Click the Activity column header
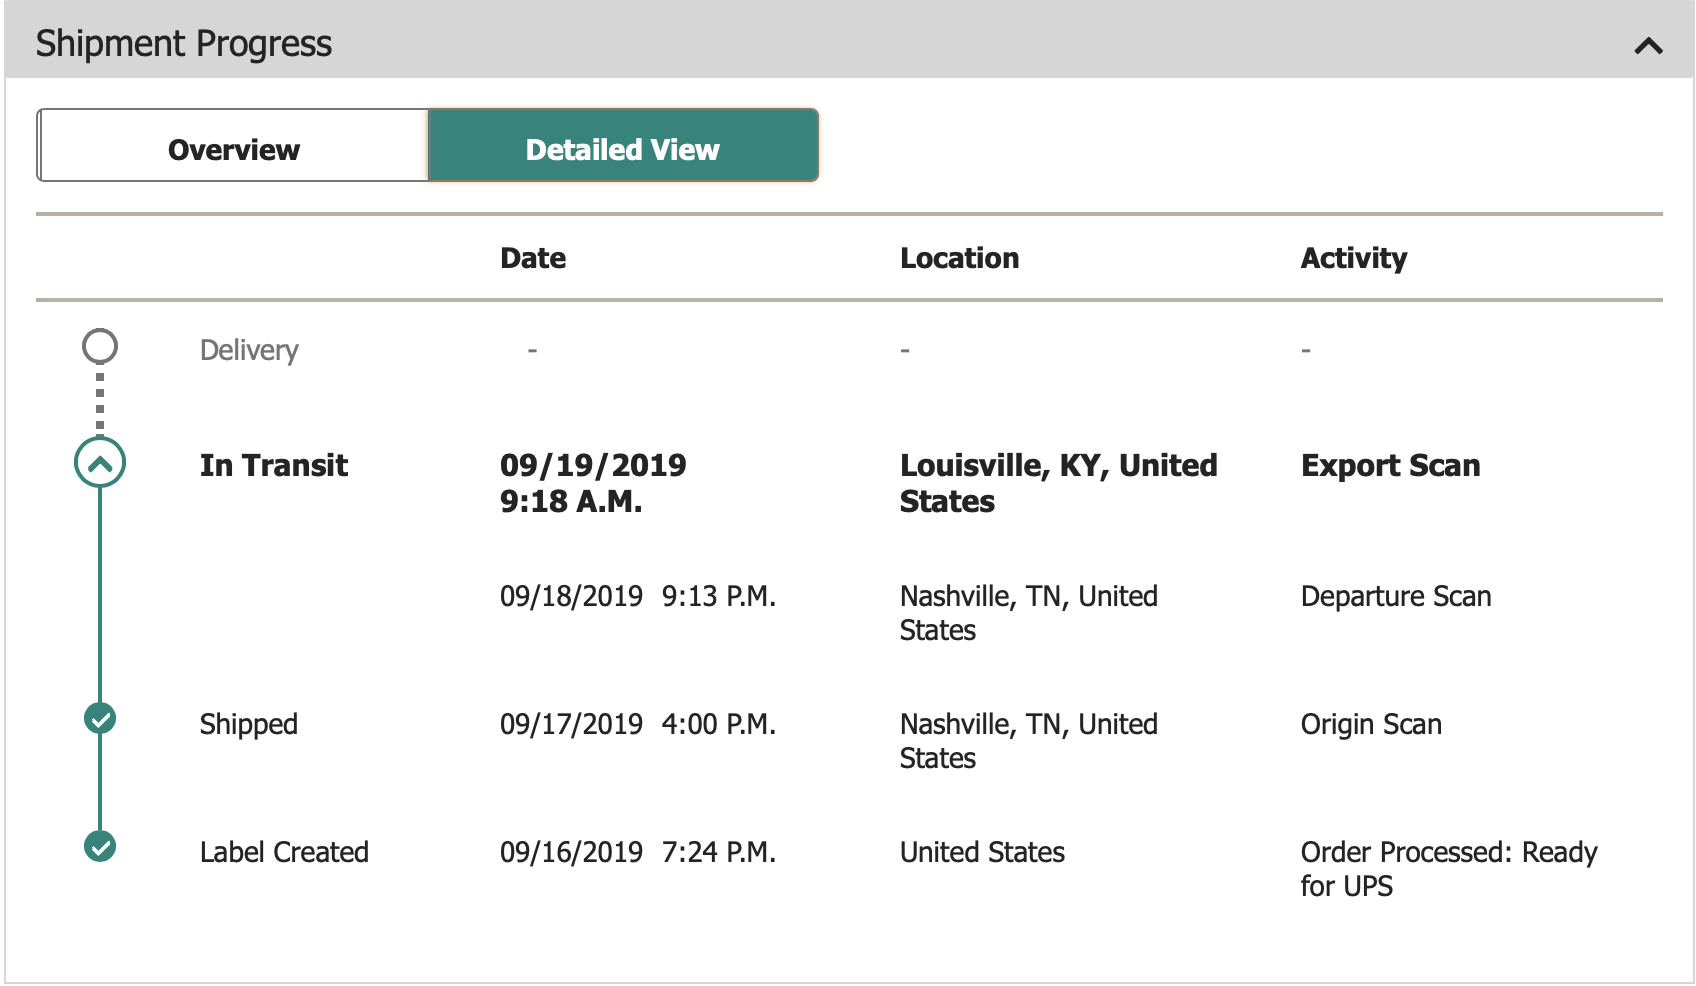The height and width of the screenshot is (986, 1696). (1353, 258)
